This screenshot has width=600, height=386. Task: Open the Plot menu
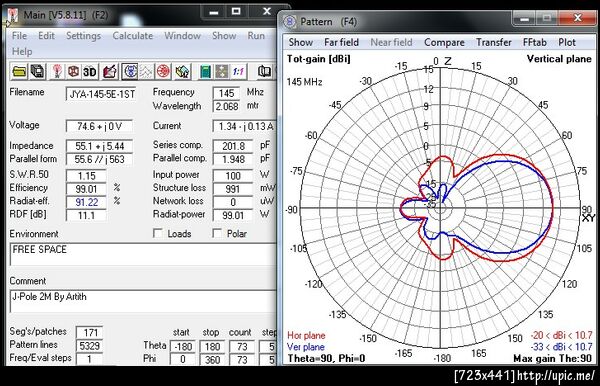567,42
